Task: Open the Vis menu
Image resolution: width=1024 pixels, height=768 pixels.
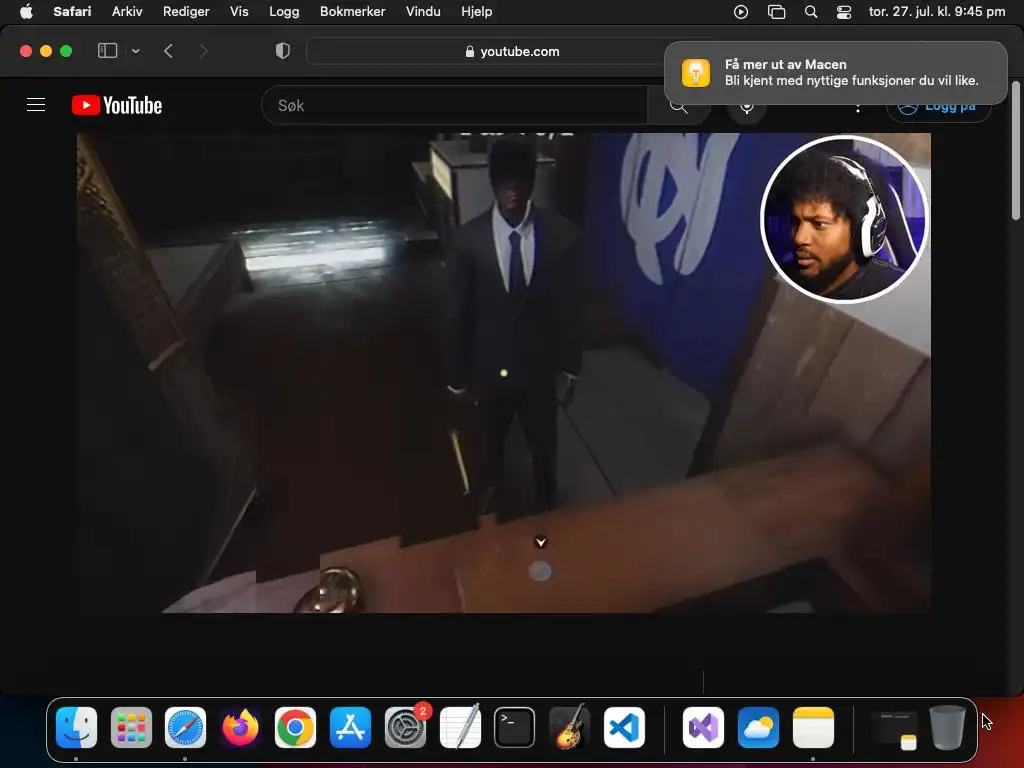Action: [x=239, y=11]
